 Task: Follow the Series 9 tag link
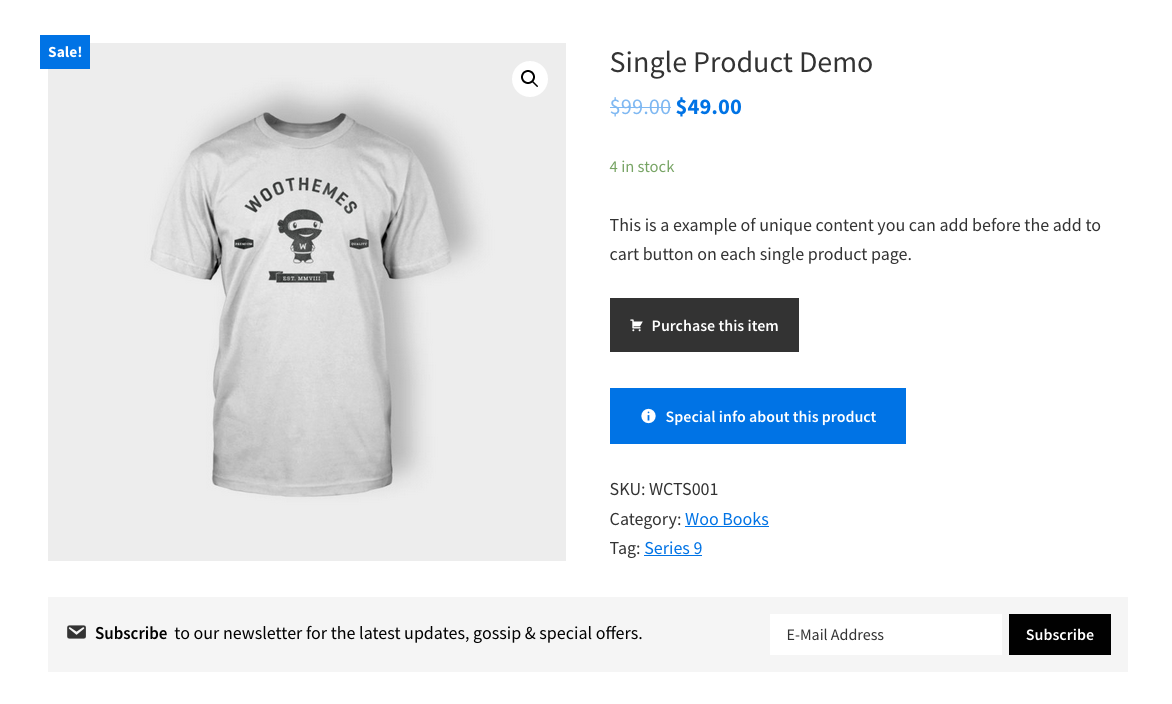coord(672,548)
